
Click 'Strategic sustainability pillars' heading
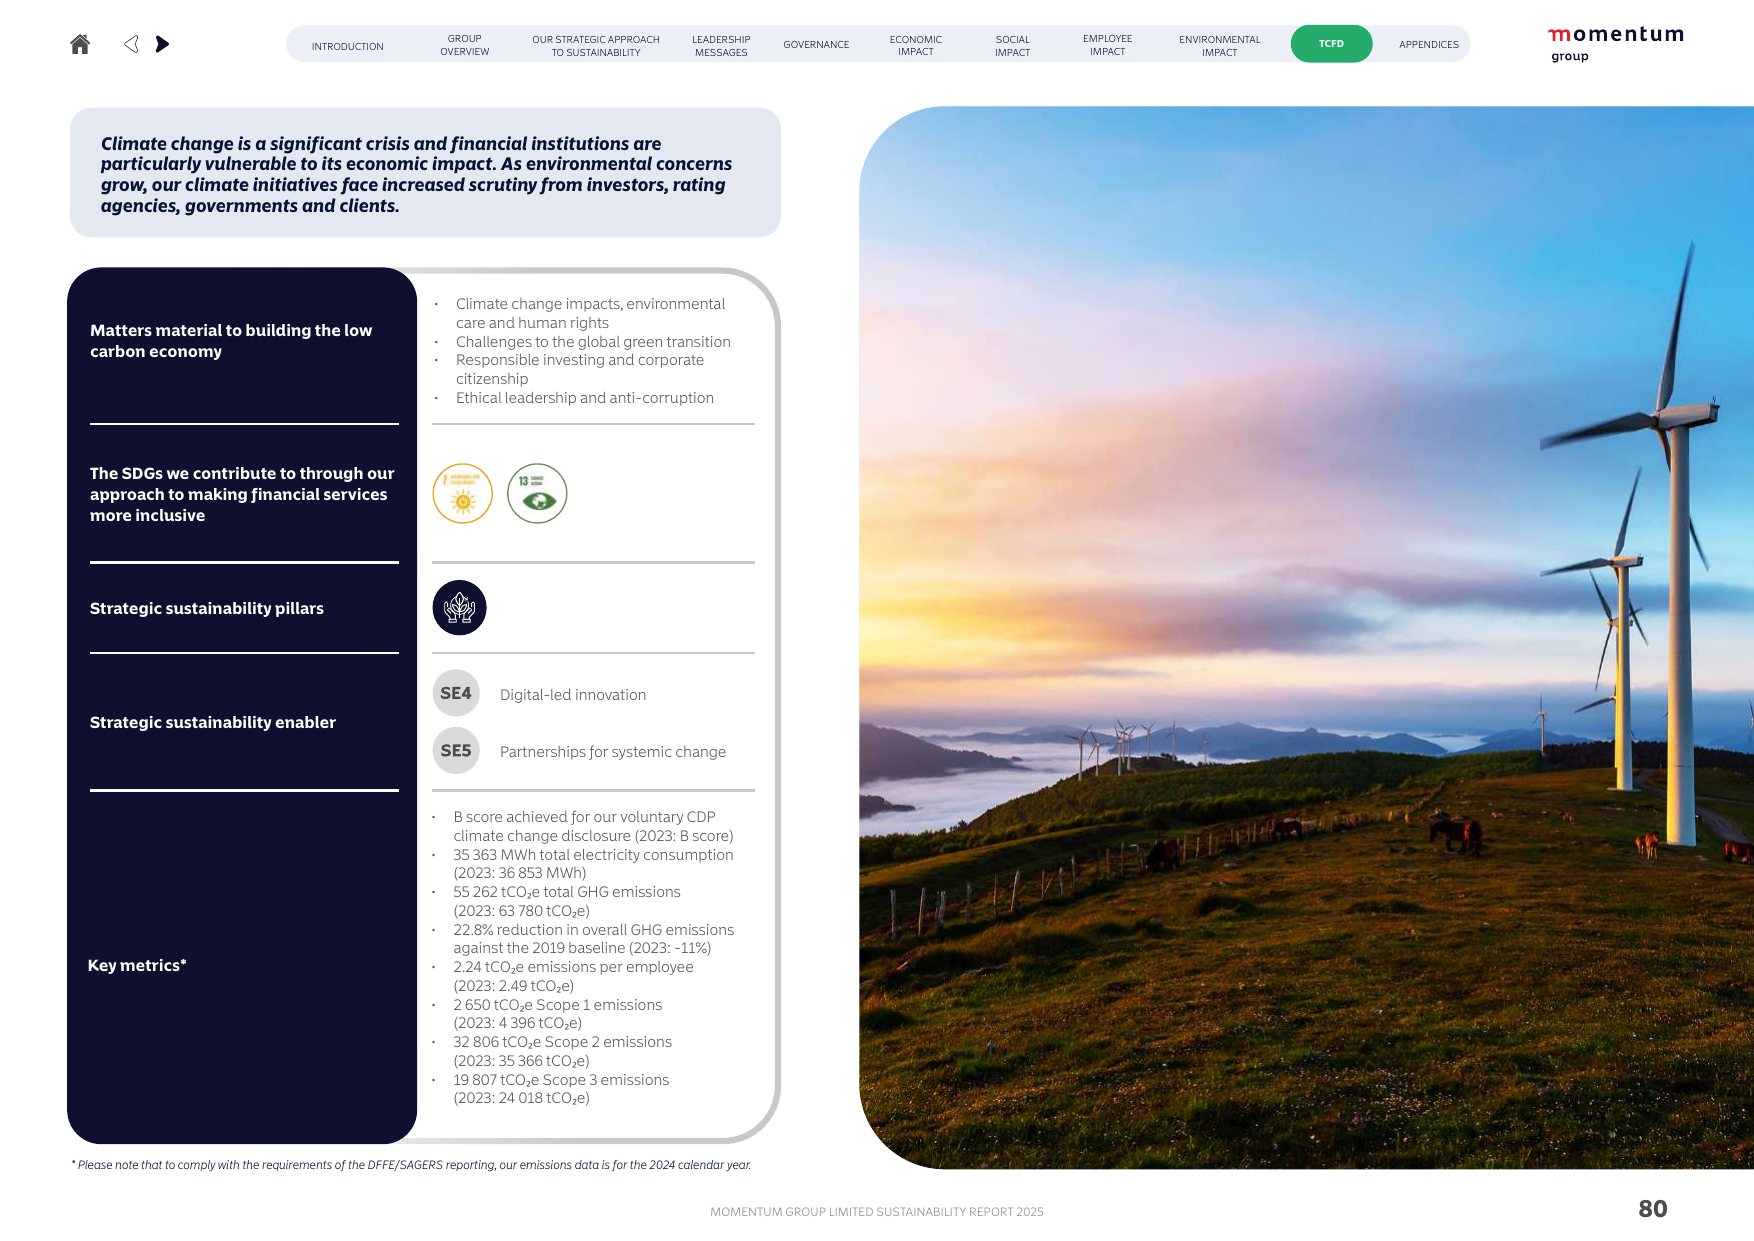pos(207,608)
